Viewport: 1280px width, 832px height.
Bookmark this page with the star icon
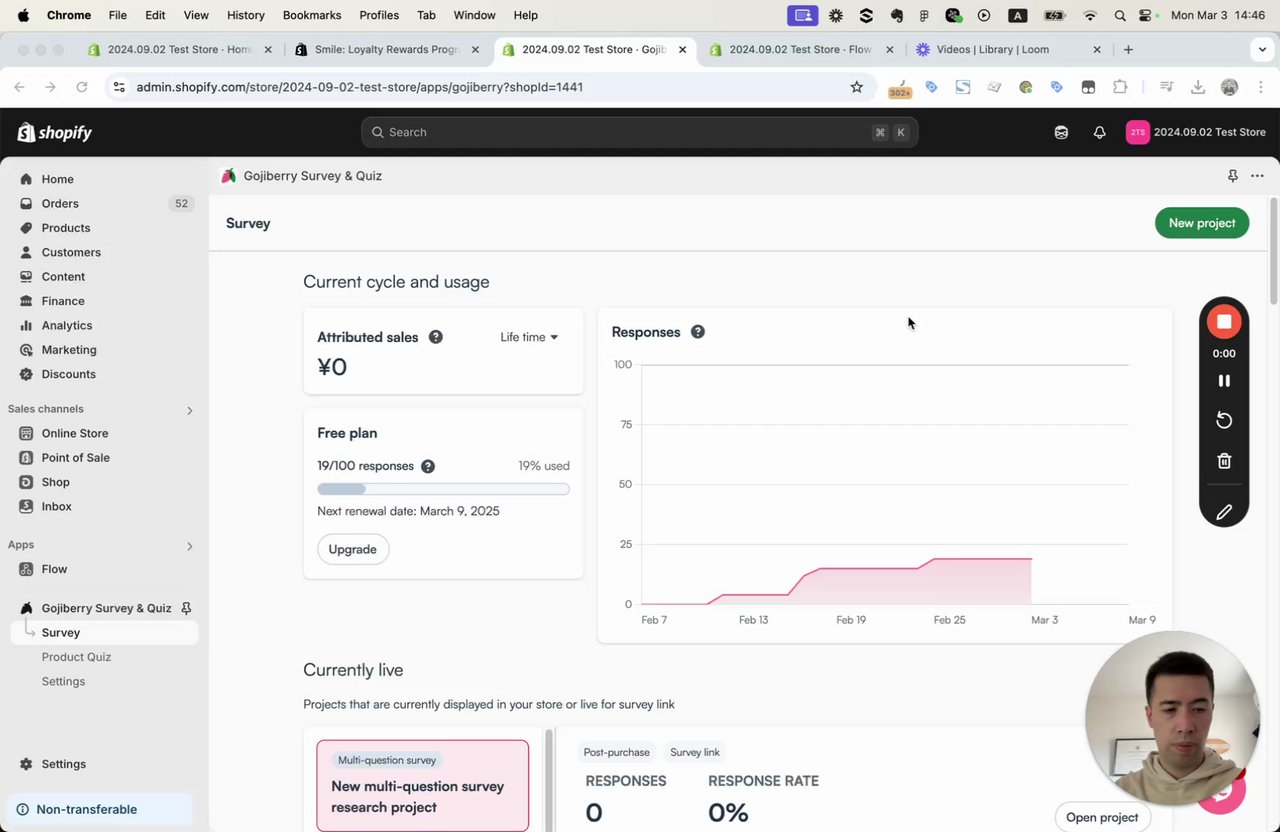click(856, 87)
